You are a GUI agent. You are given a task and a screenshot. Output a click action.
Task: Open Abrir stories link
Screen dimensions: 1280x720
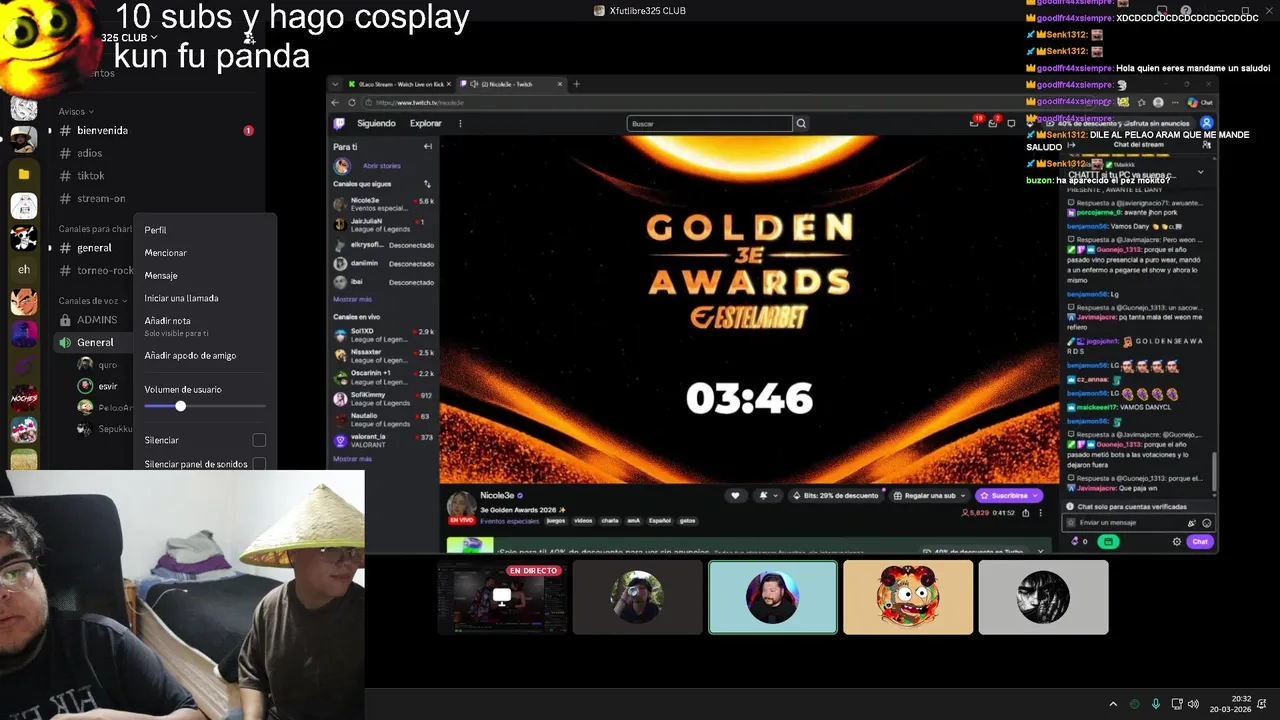[x=381, y=166]
